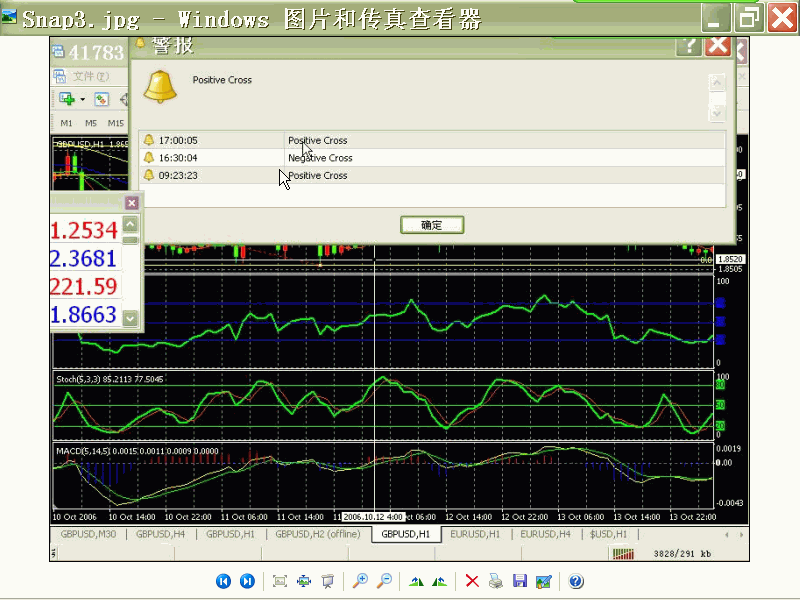Switch to the EURUSD,H1 chart tab
The width and height of the screenshot is (800, 600).
pyautogui.click(x=475, y=534)
